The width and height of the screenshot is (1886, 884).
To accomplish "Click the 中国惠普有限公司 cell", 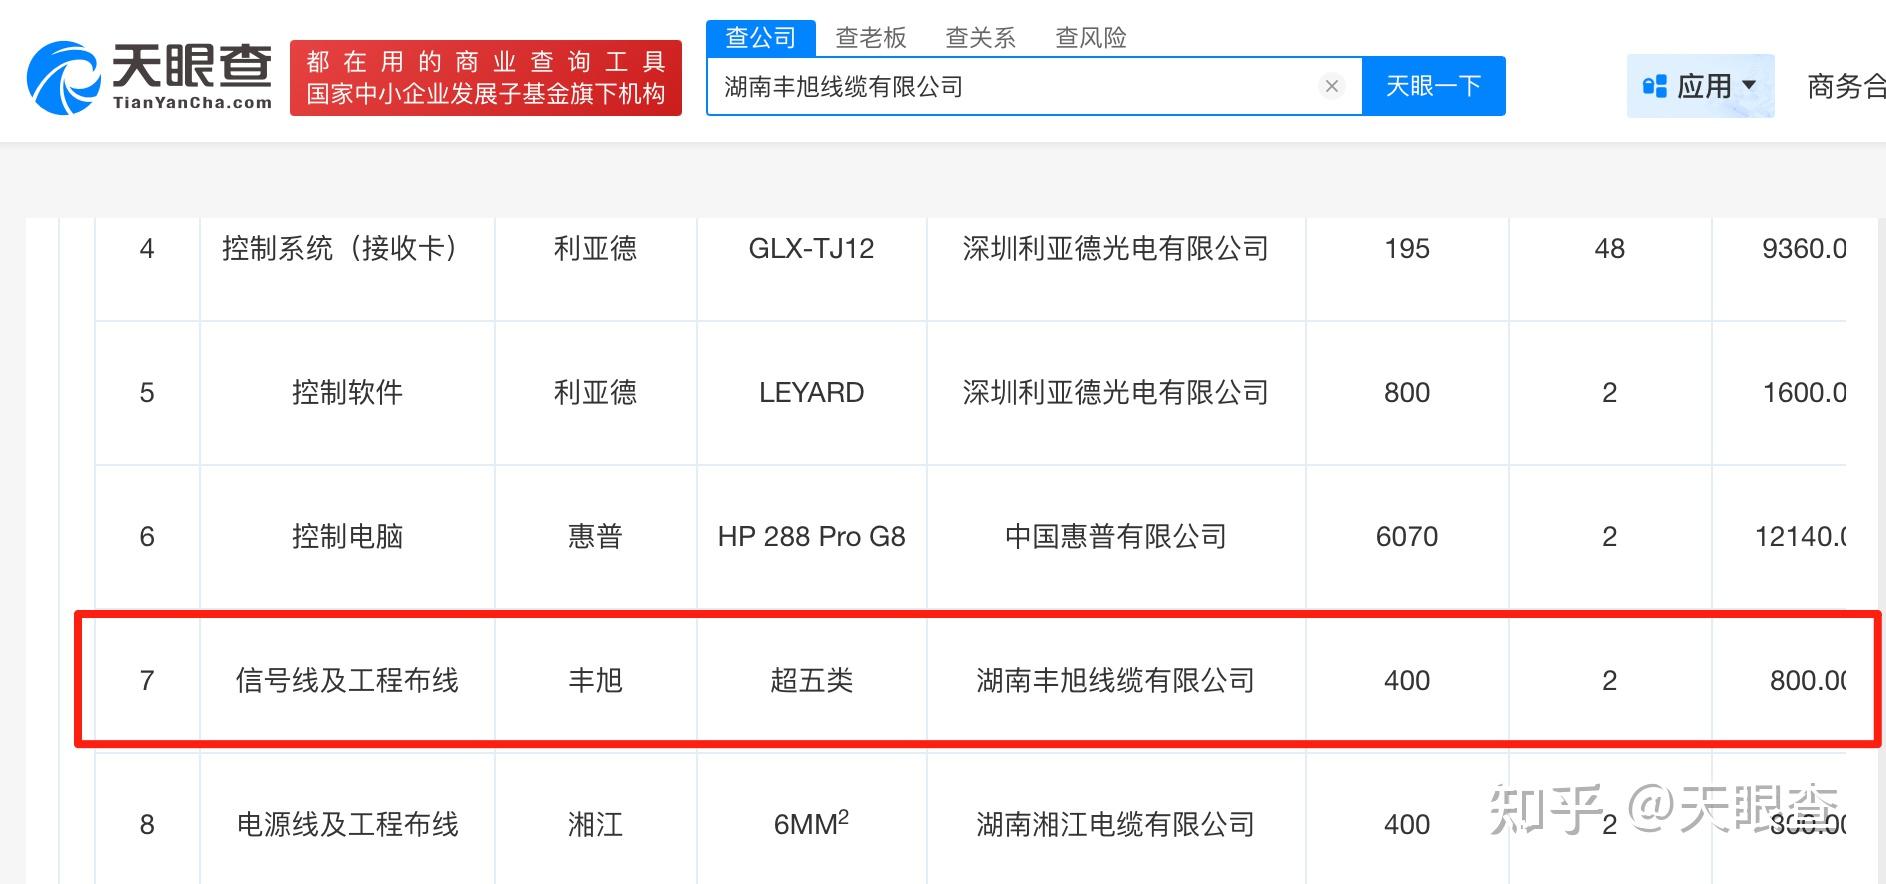I will [x=1115, y=537].
